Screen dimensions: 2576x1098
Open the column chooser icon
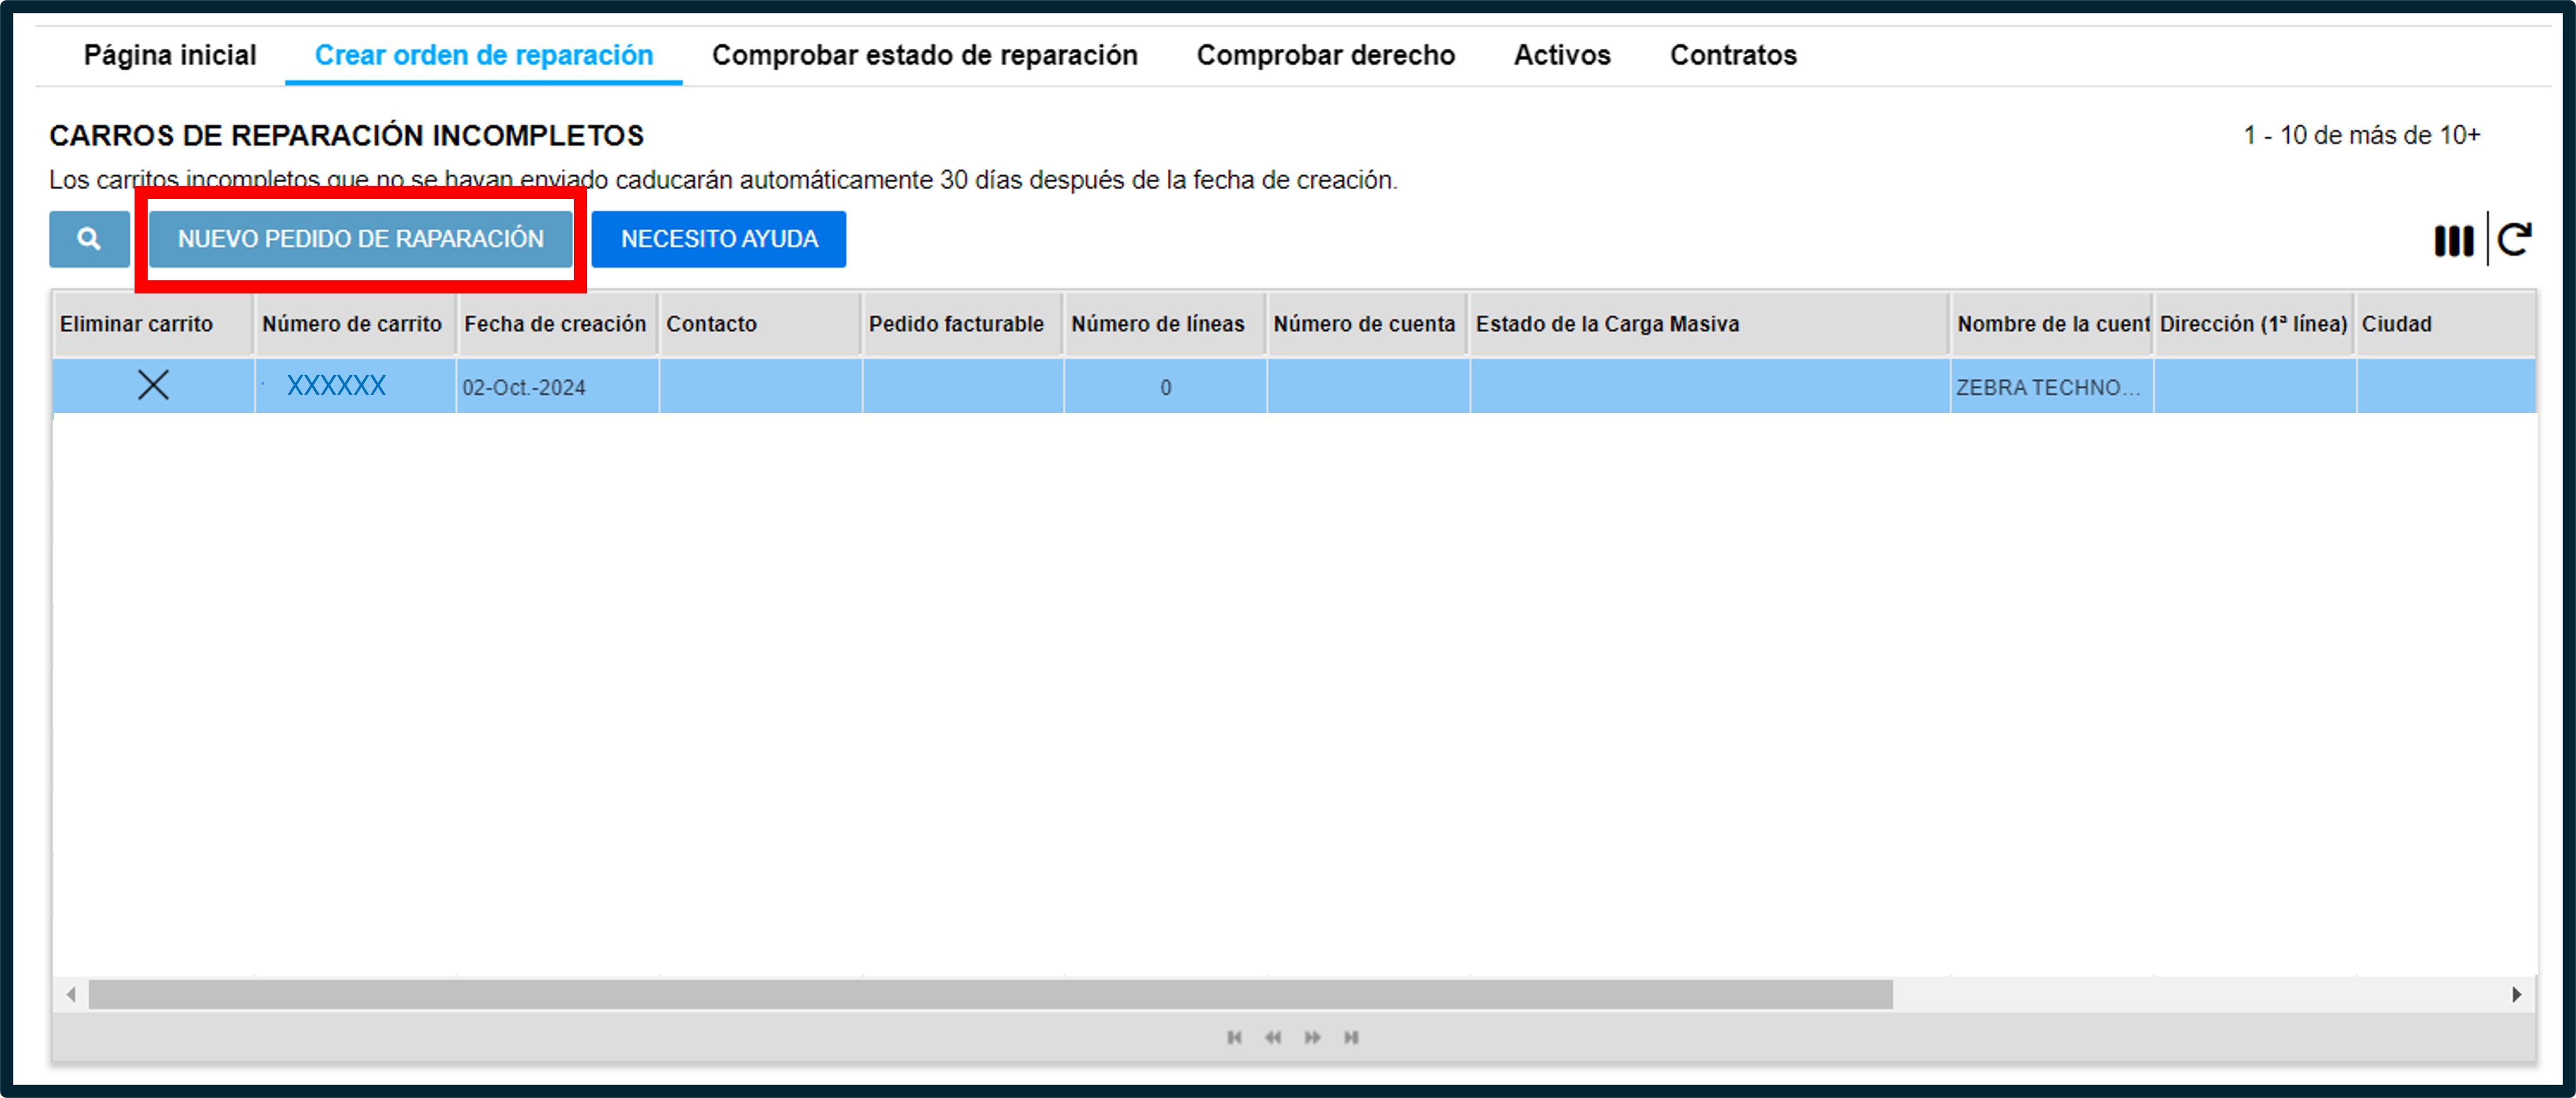(2453, 240)
